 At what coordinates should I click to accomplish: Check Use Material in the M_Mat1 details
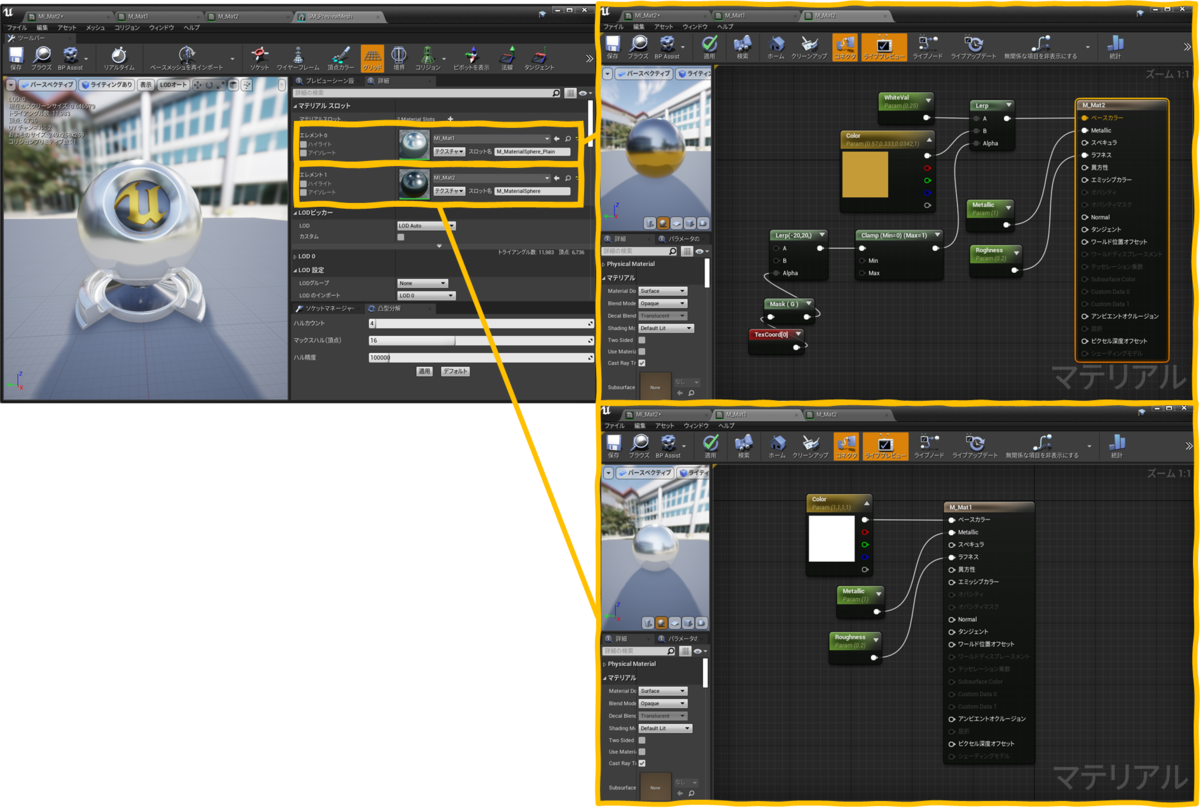click(642, 752)
